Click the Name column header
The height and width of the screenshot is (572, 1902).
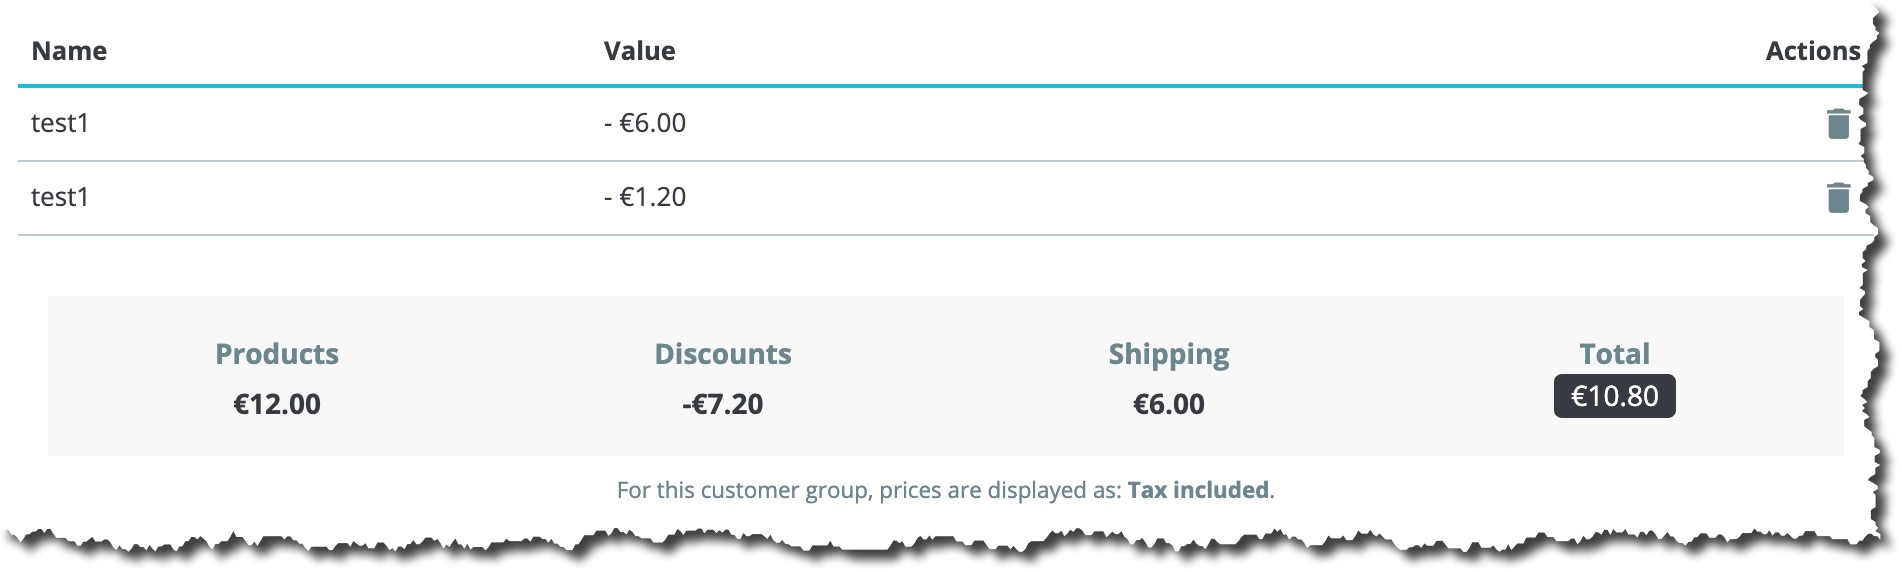click(x=69, y=51)
